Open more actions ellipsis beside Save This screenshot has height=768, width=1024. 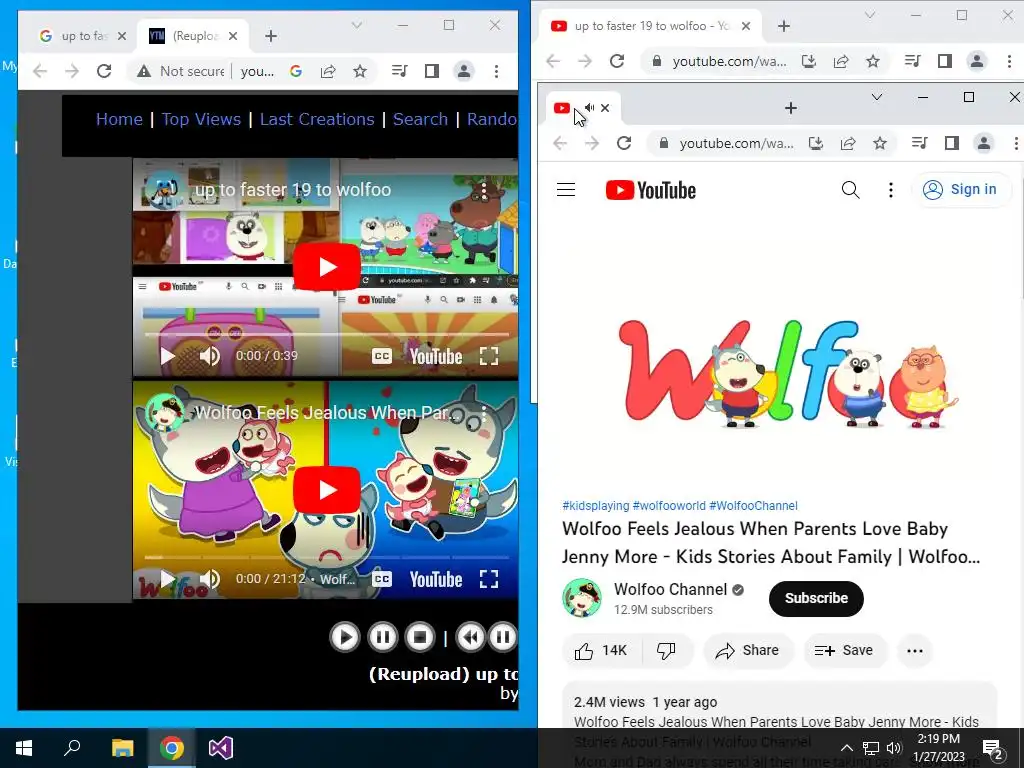[915, 650]
